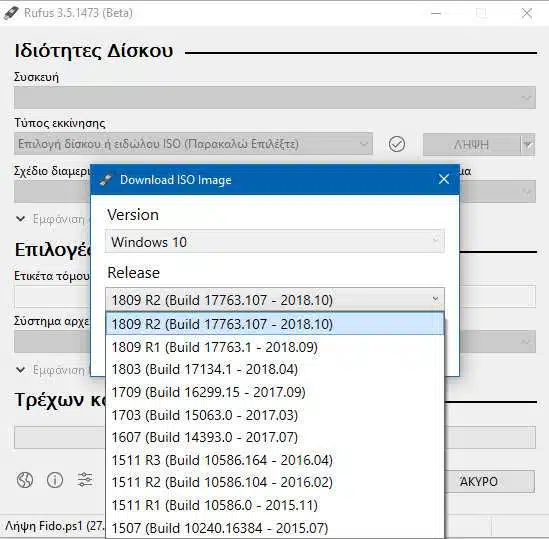The image size is (549, 539).
Task: Click the ΛΗΨΗ download button
Action: pos(471,144)
